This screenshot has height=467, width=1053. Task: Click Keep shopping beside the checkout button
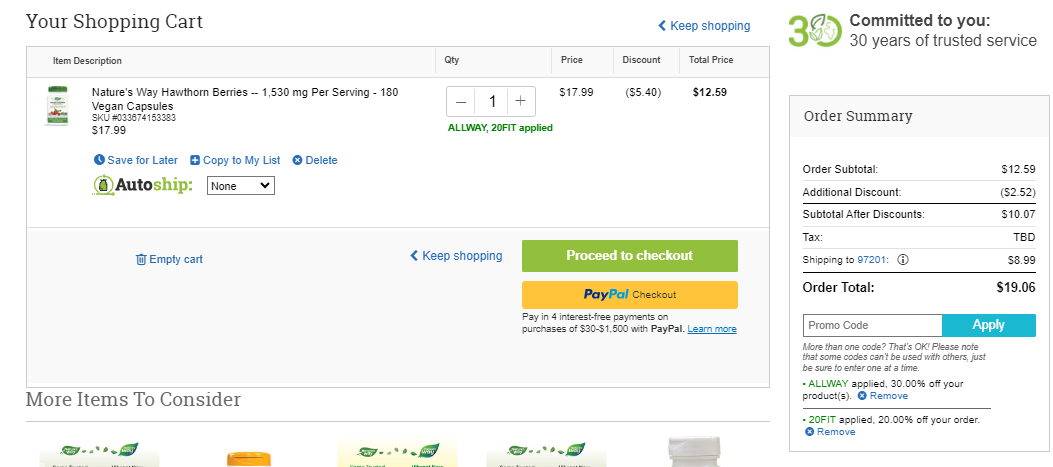coord(456,255)
